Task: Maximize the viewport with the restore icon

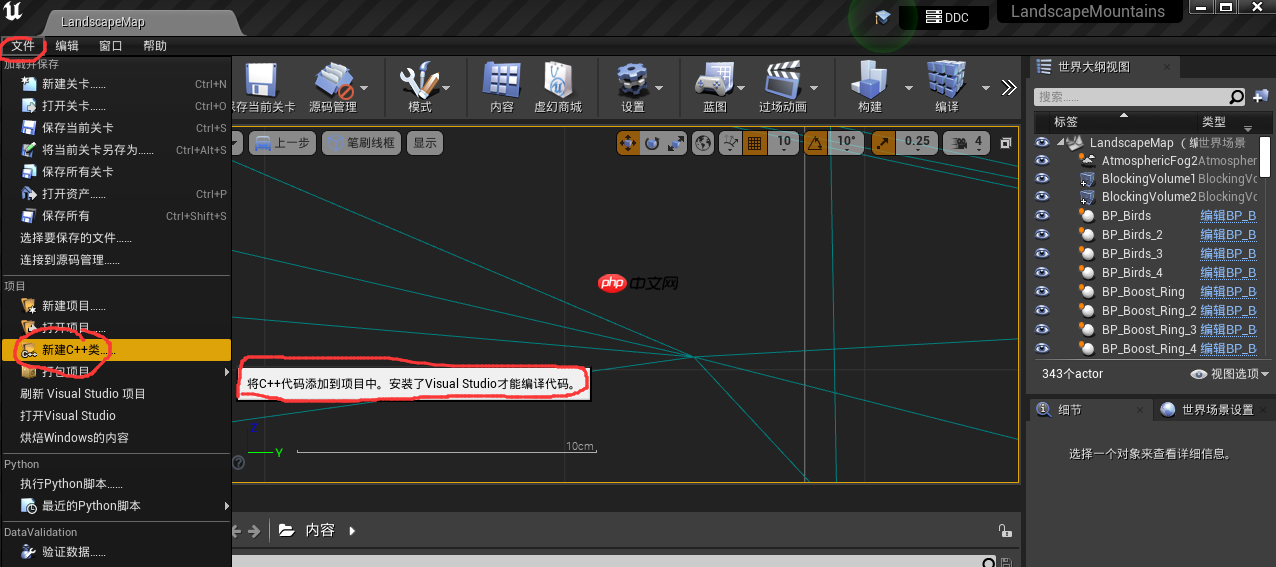Action: (x=1006, y=143)
